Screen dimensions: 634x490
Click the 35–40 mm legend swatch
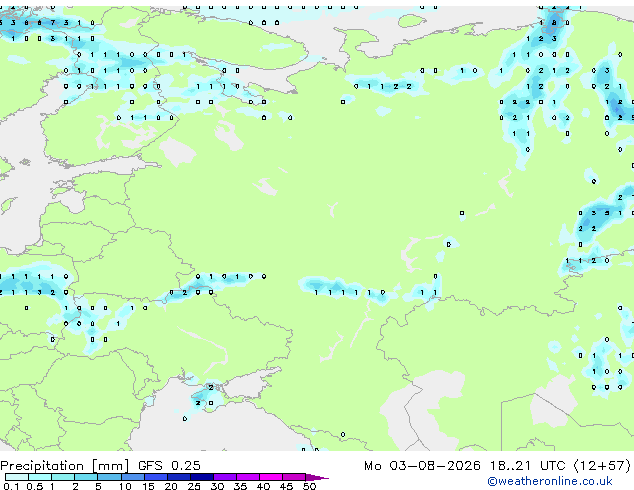(x=248, y=477)
